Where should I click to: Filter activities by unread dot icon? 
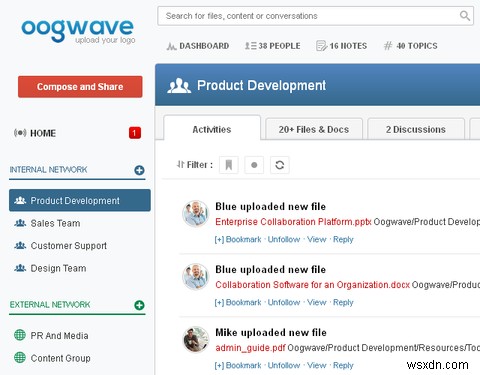point(254,165)
